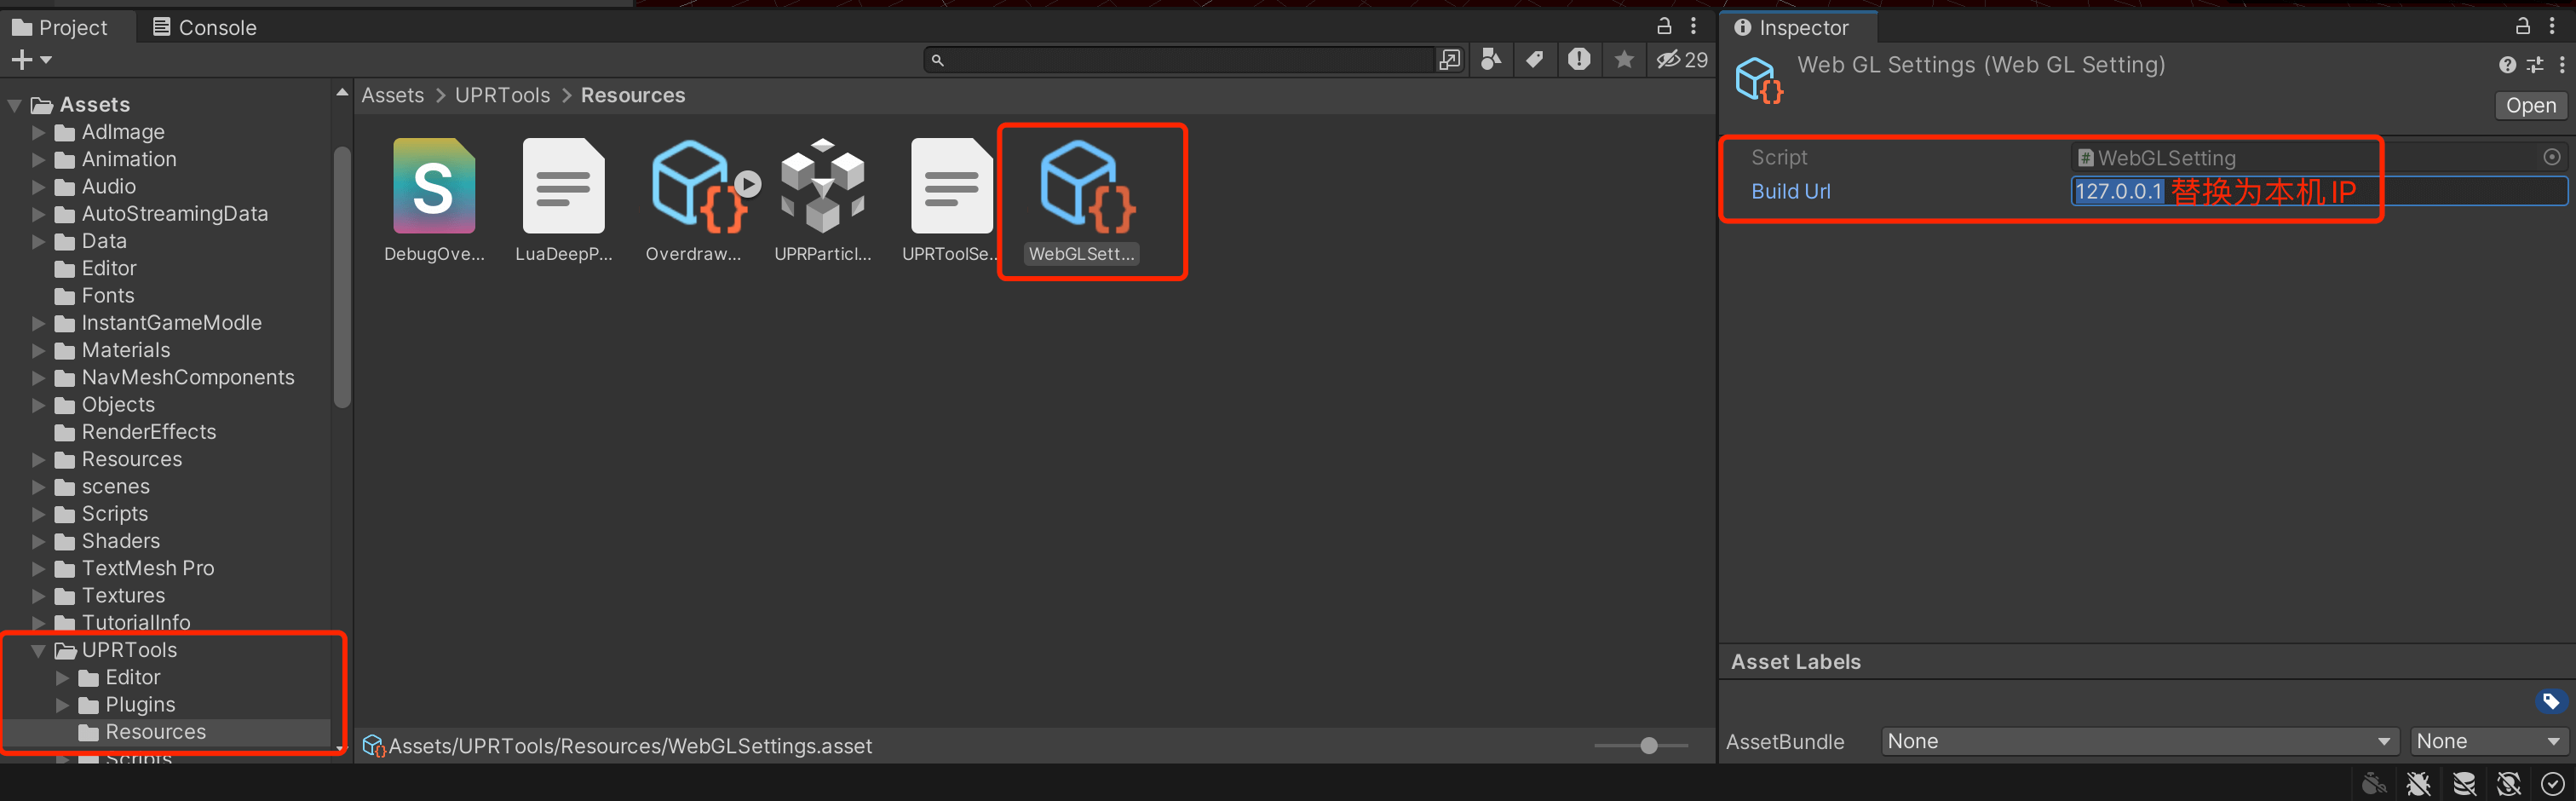
Task: Click the search by label tag icon
Action: 1534,60
